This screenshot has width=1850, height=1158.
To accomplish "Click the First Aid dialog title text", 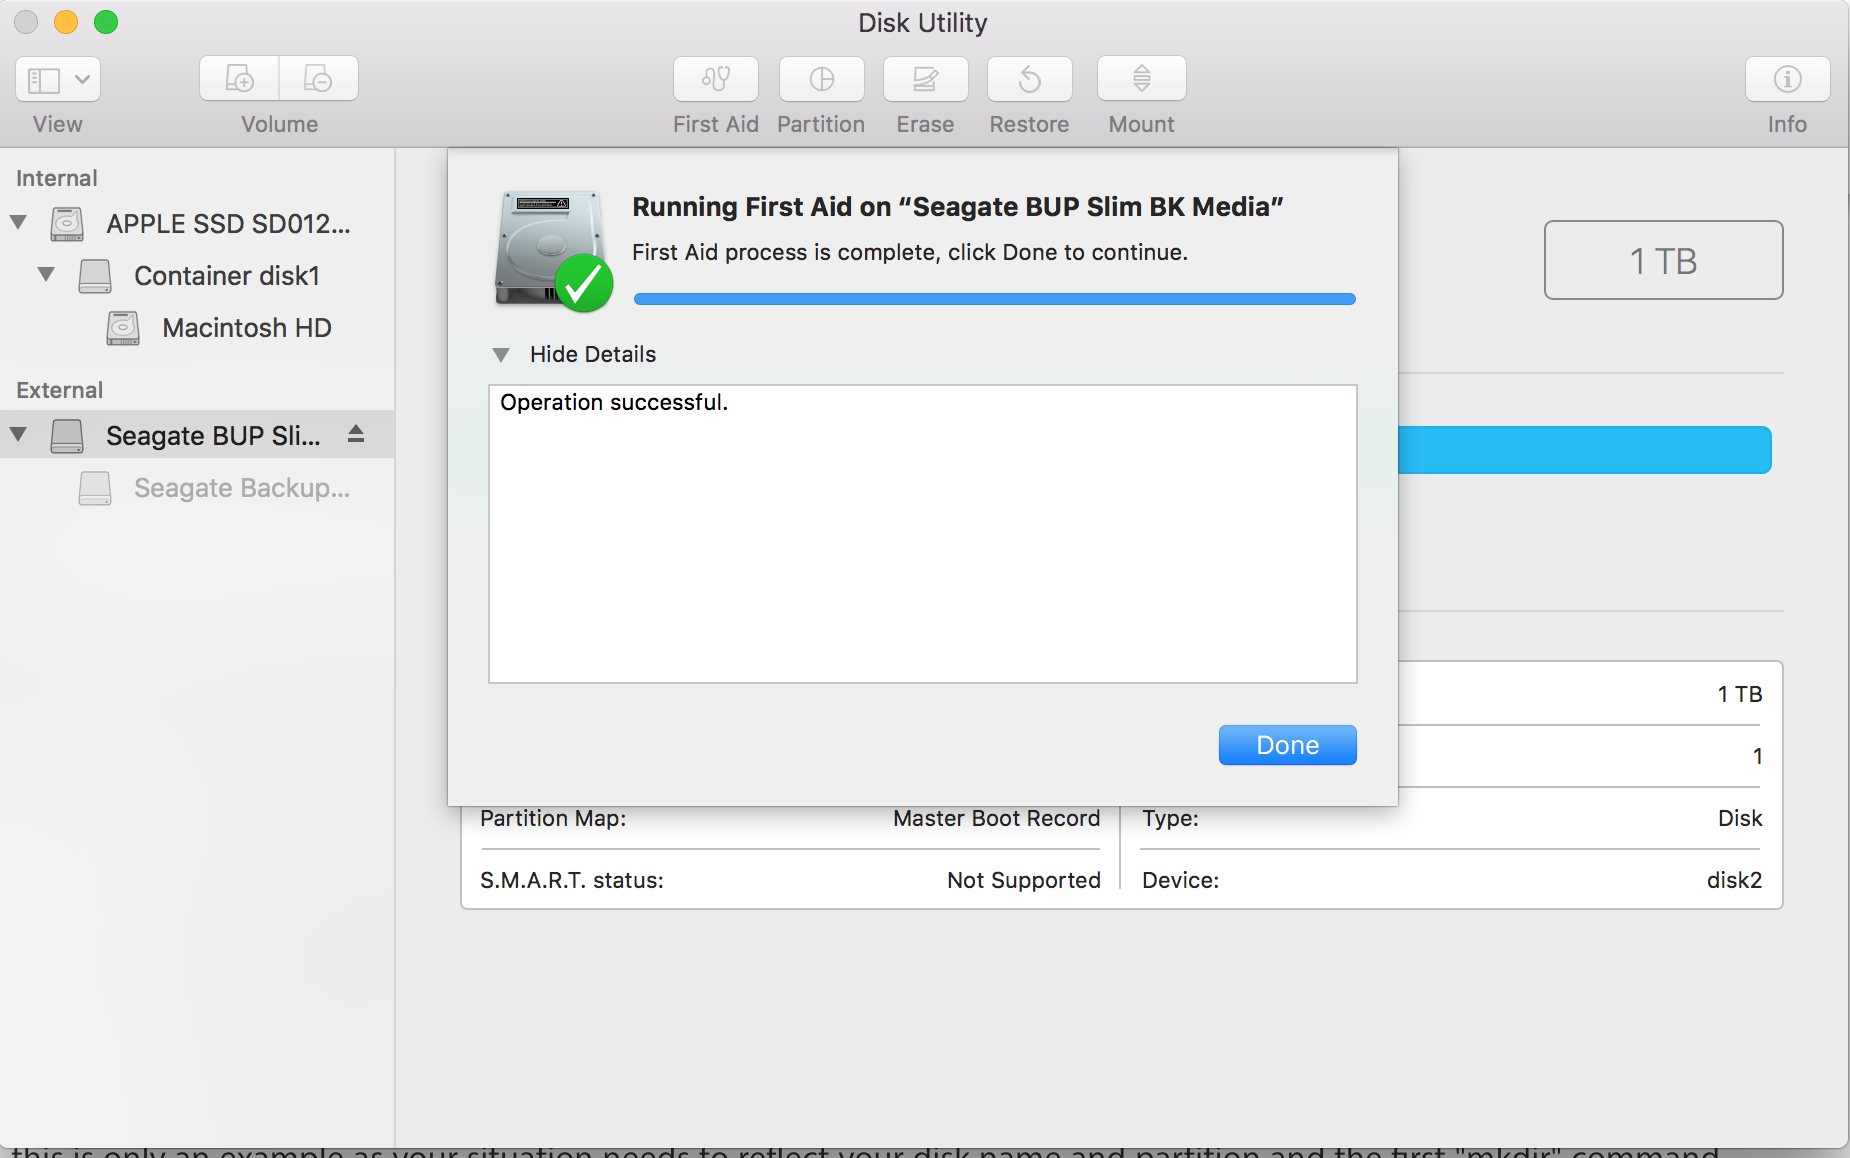I will point(958,206).
